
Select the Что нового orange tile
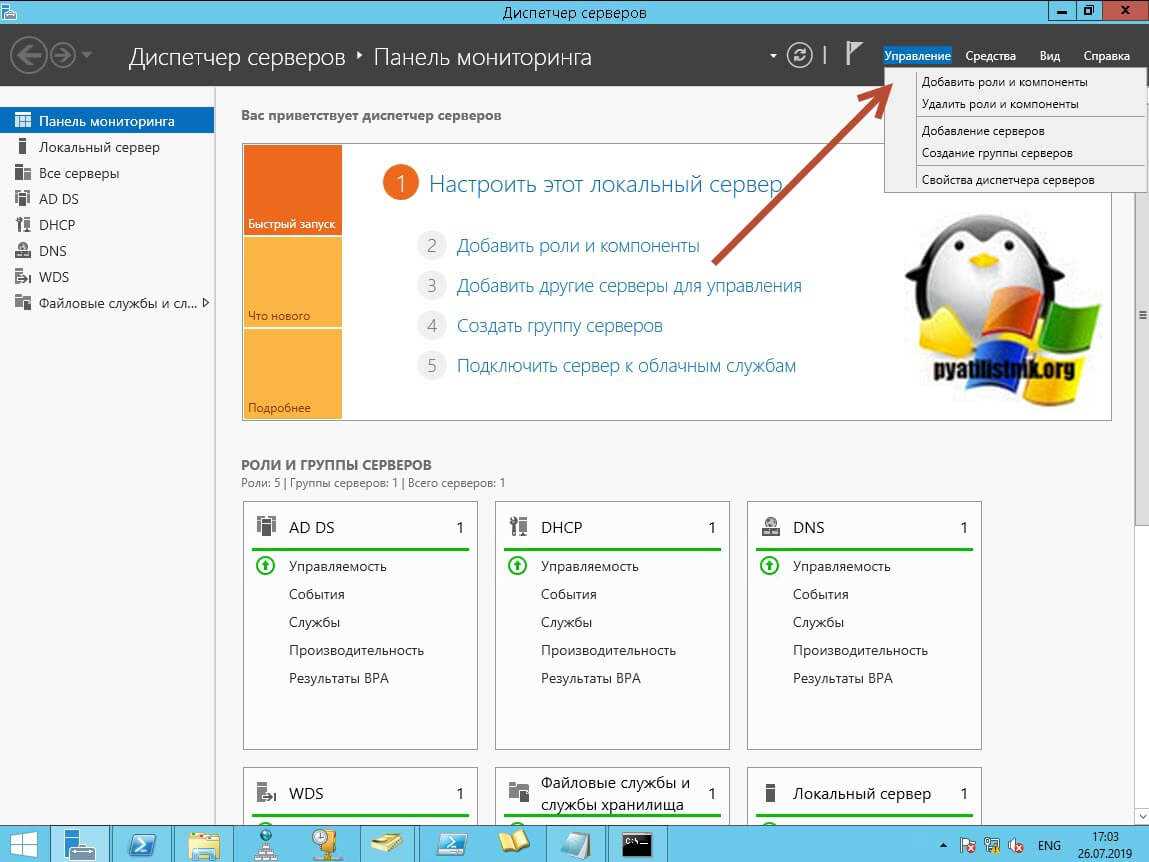(x=292, y=282)
